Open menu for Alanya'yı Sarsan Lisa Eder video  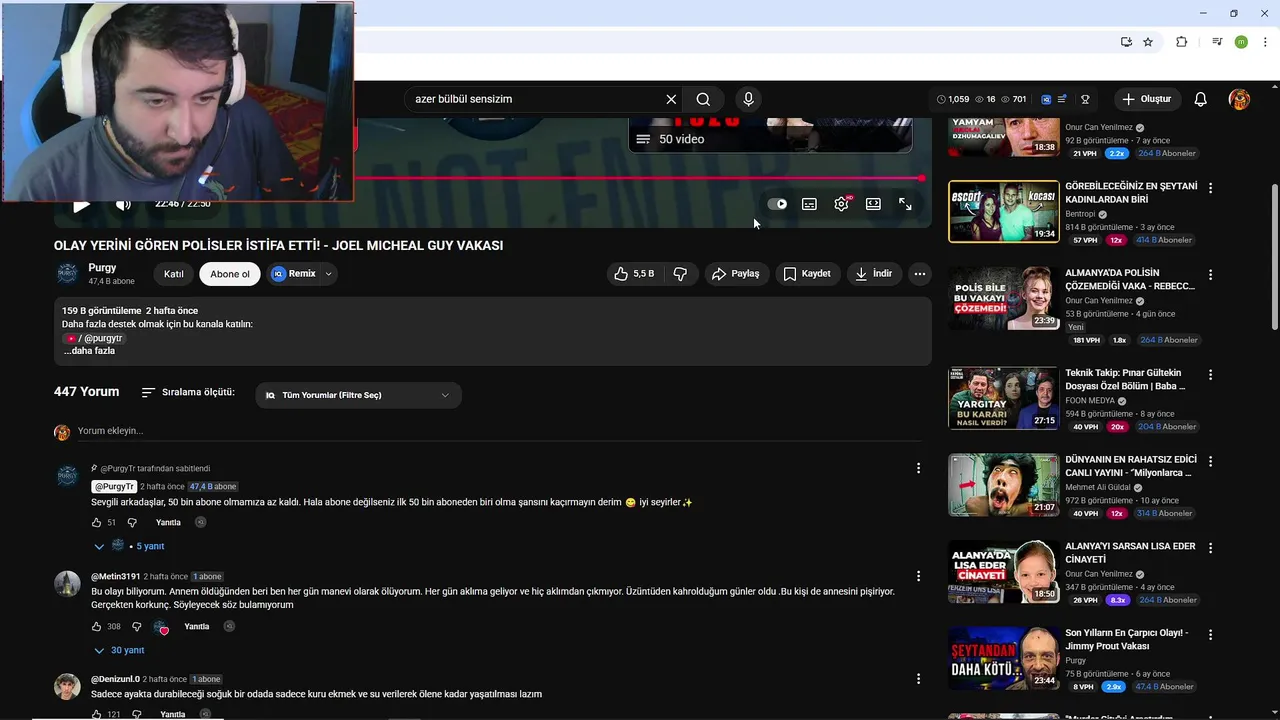[1210, 548]
